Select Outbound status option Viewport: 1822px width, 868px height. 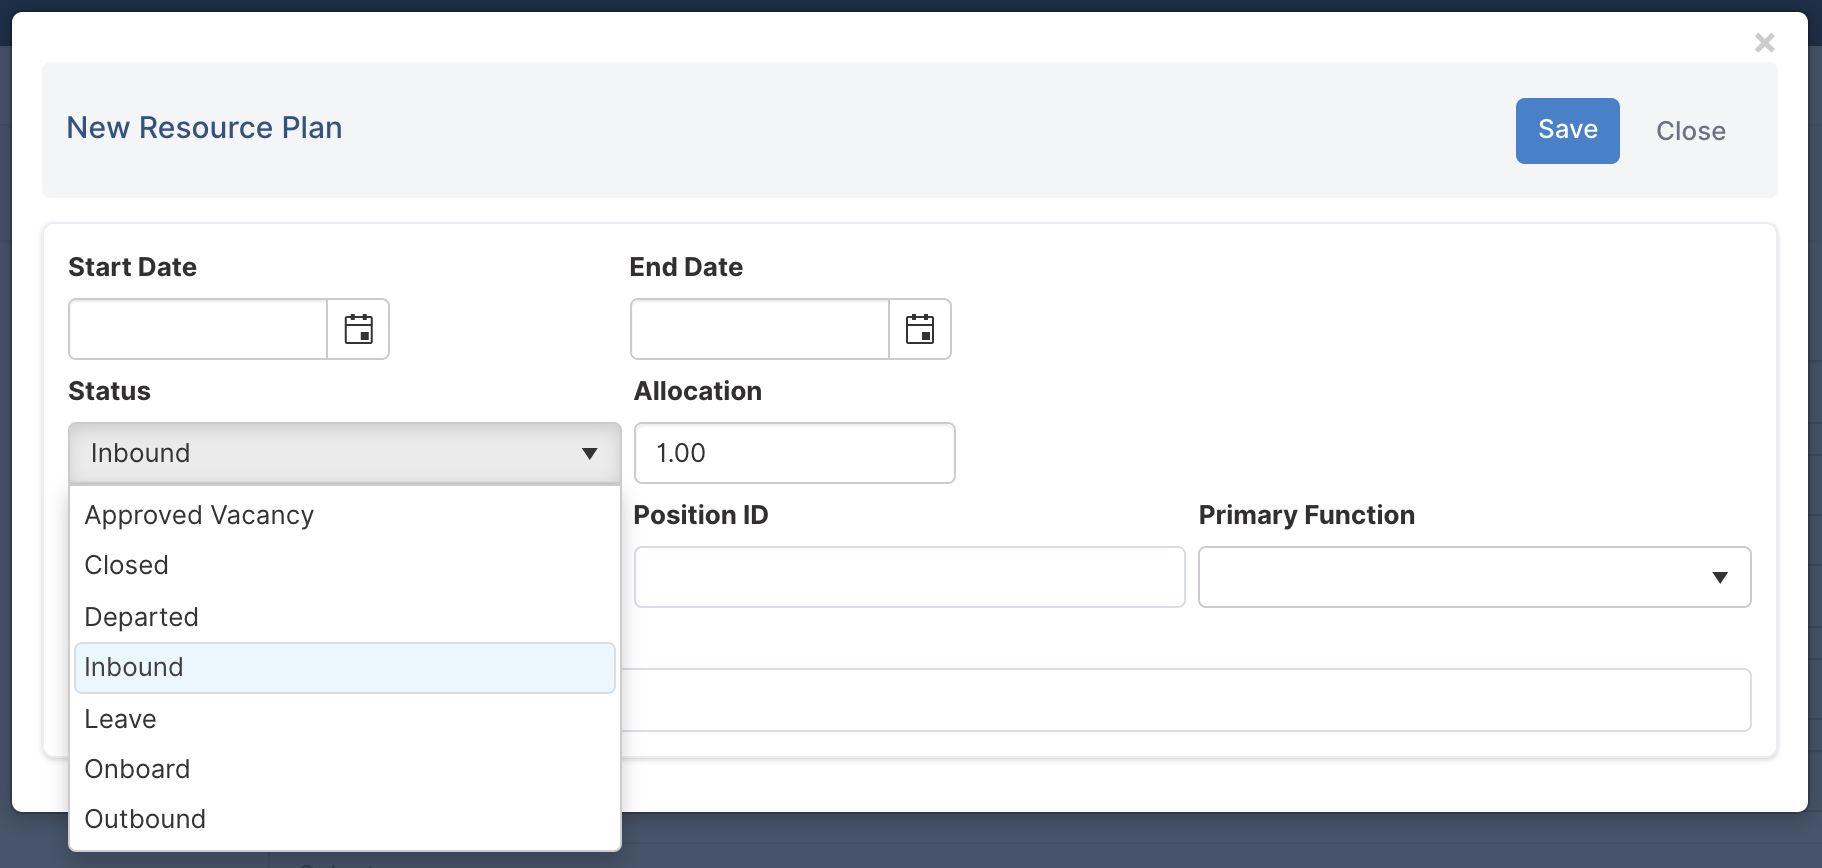345,819
